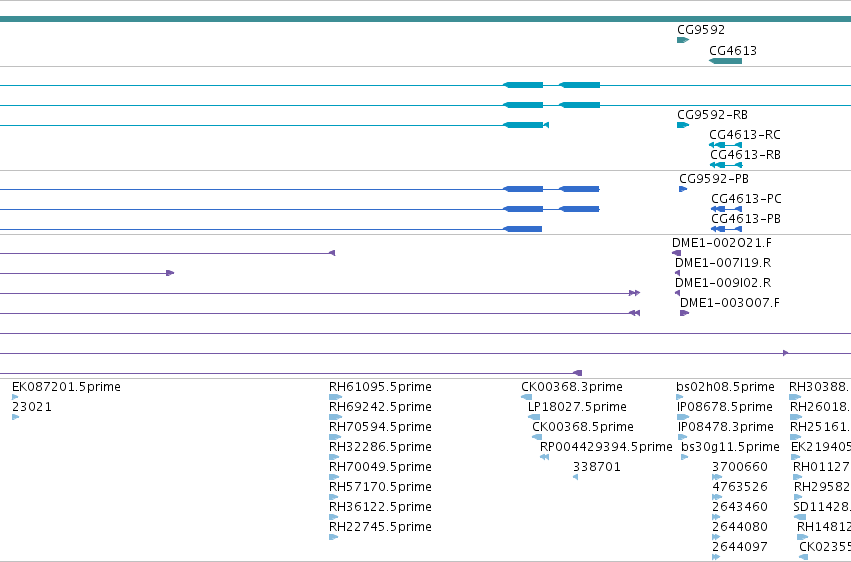Click the CG4613 gene arrow glyph
Viewport: 851px width, 562px height.
coord(726,61)
